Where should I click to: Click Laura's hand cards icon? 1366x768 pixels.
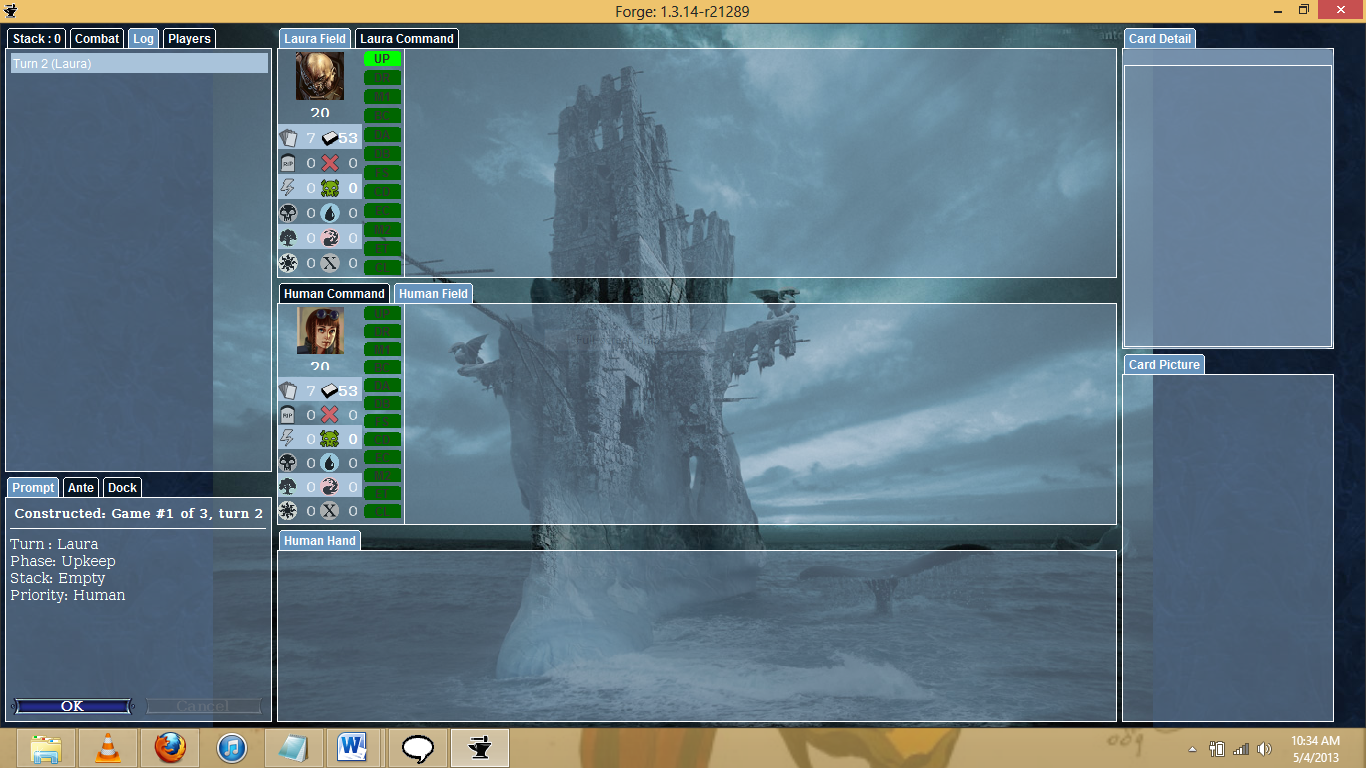(x=288, y=138)
